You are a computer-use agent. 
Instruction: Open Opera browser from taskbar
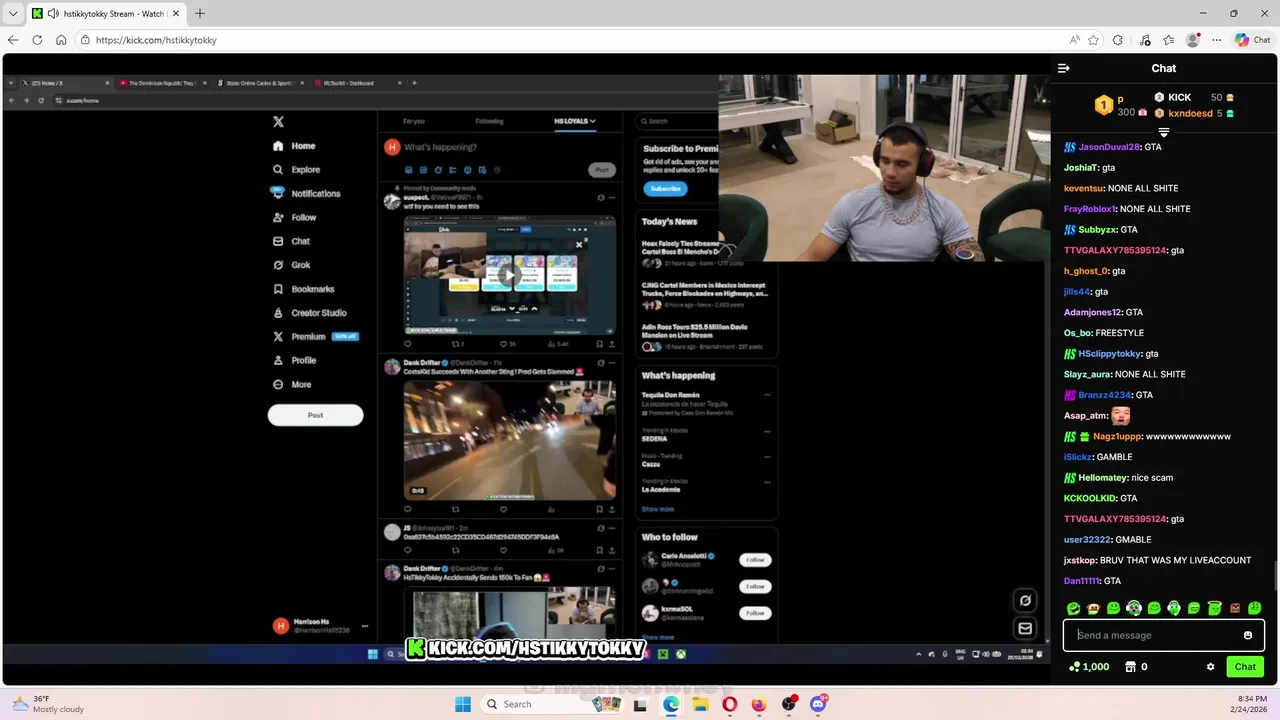coord(730,704)
